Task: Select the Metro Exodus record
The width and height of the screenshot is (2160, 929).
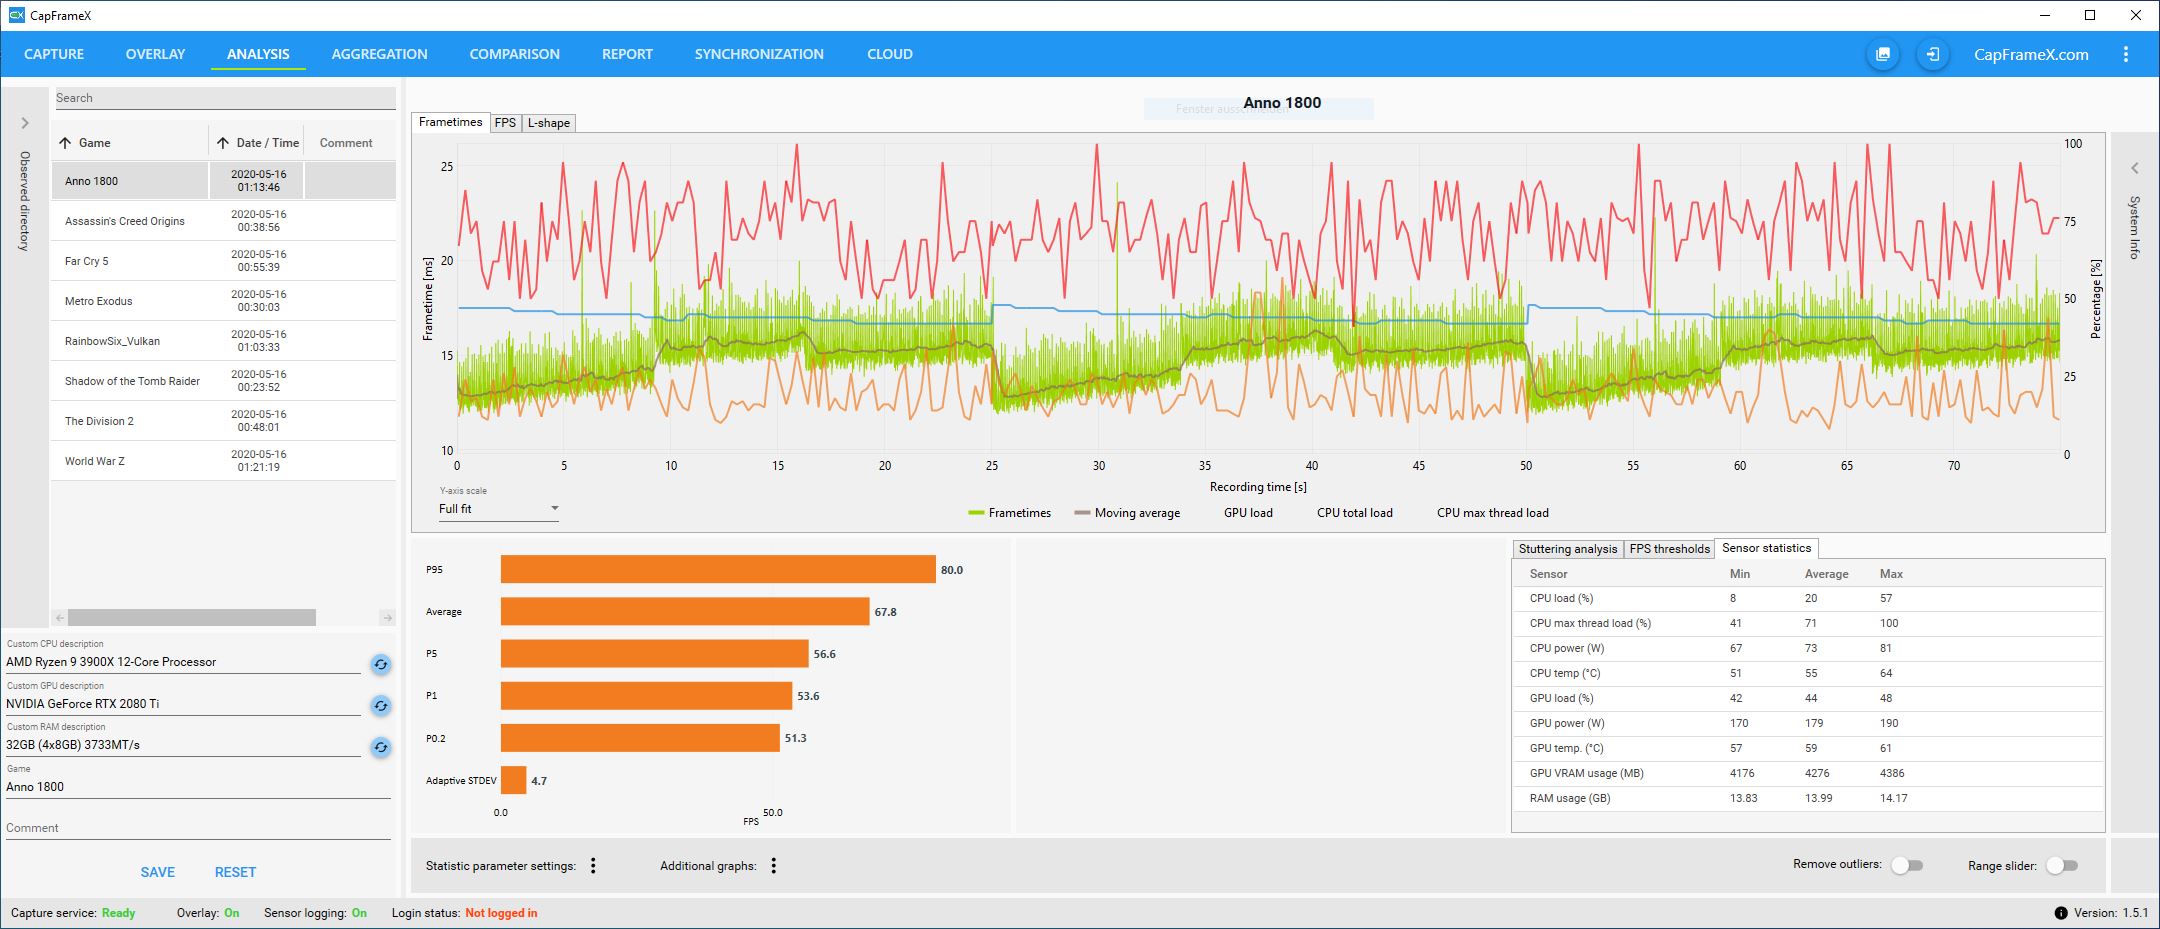Action: pyautogui.click(x=223, y=301)
